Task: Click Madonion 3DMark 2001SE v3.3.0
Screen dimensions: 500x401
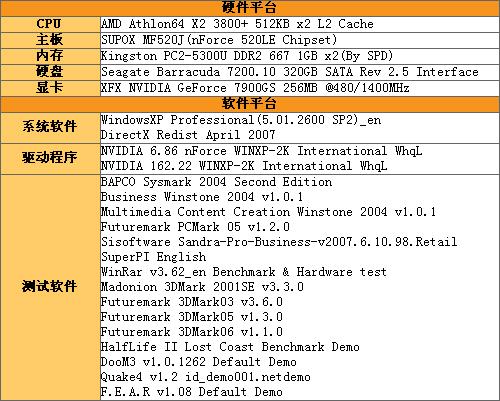Action: pos(202,287)
